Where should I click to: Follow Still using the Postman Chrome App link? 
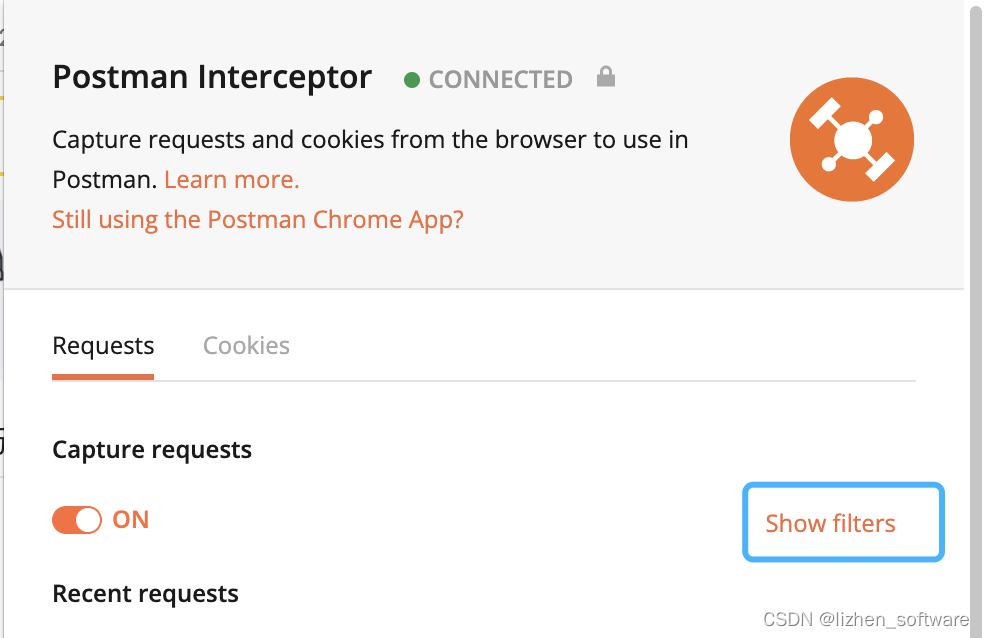(x=257, y=220)
